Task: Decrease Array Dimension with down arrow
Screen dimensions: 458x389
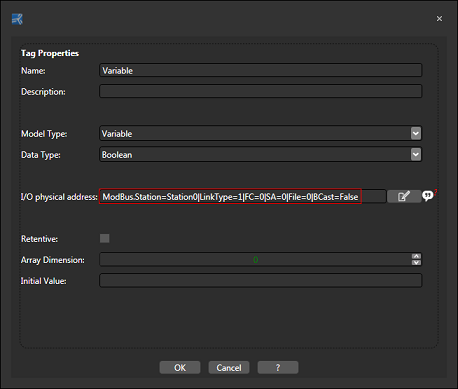Action: (x=416, y=262)
